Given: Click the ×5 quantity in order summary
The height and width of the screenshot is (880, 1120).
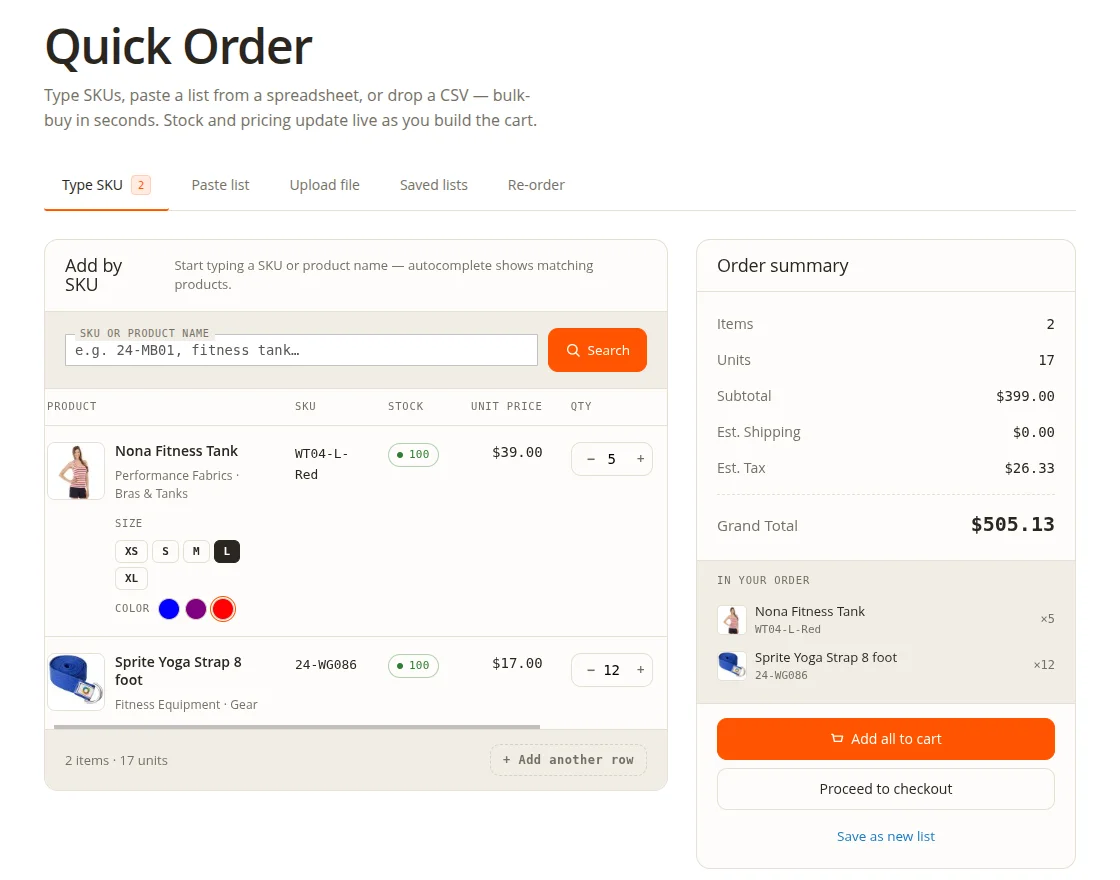Looking at the screenshot, I should coord(1047,619).
